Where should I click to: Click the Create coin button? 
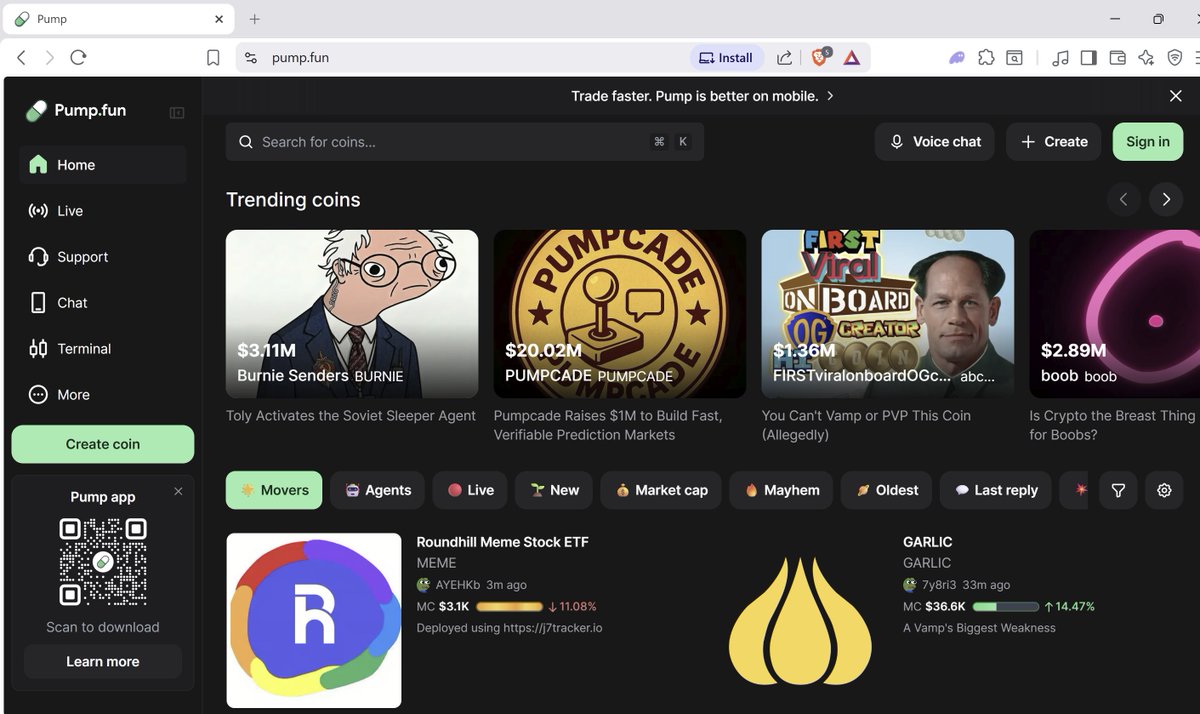102,444
